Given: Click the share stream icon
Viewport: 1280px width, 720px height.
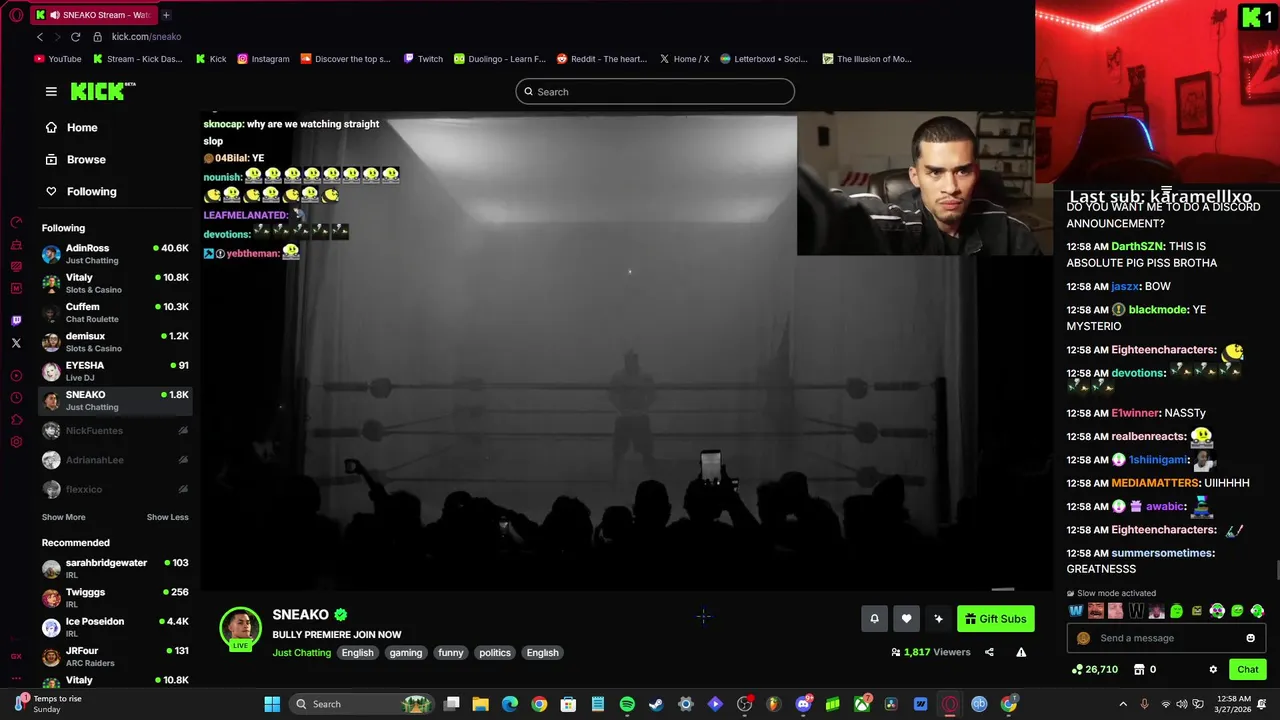Looking at the screenshot, I should (x=989, y=652).
